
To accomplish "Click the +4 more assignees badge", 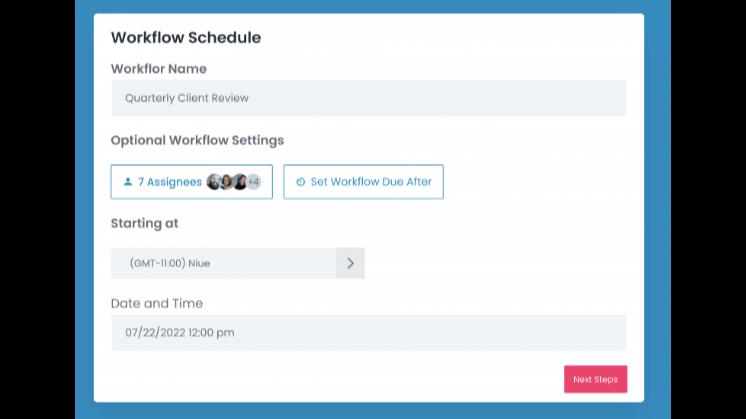I will [x=254, y=182].
